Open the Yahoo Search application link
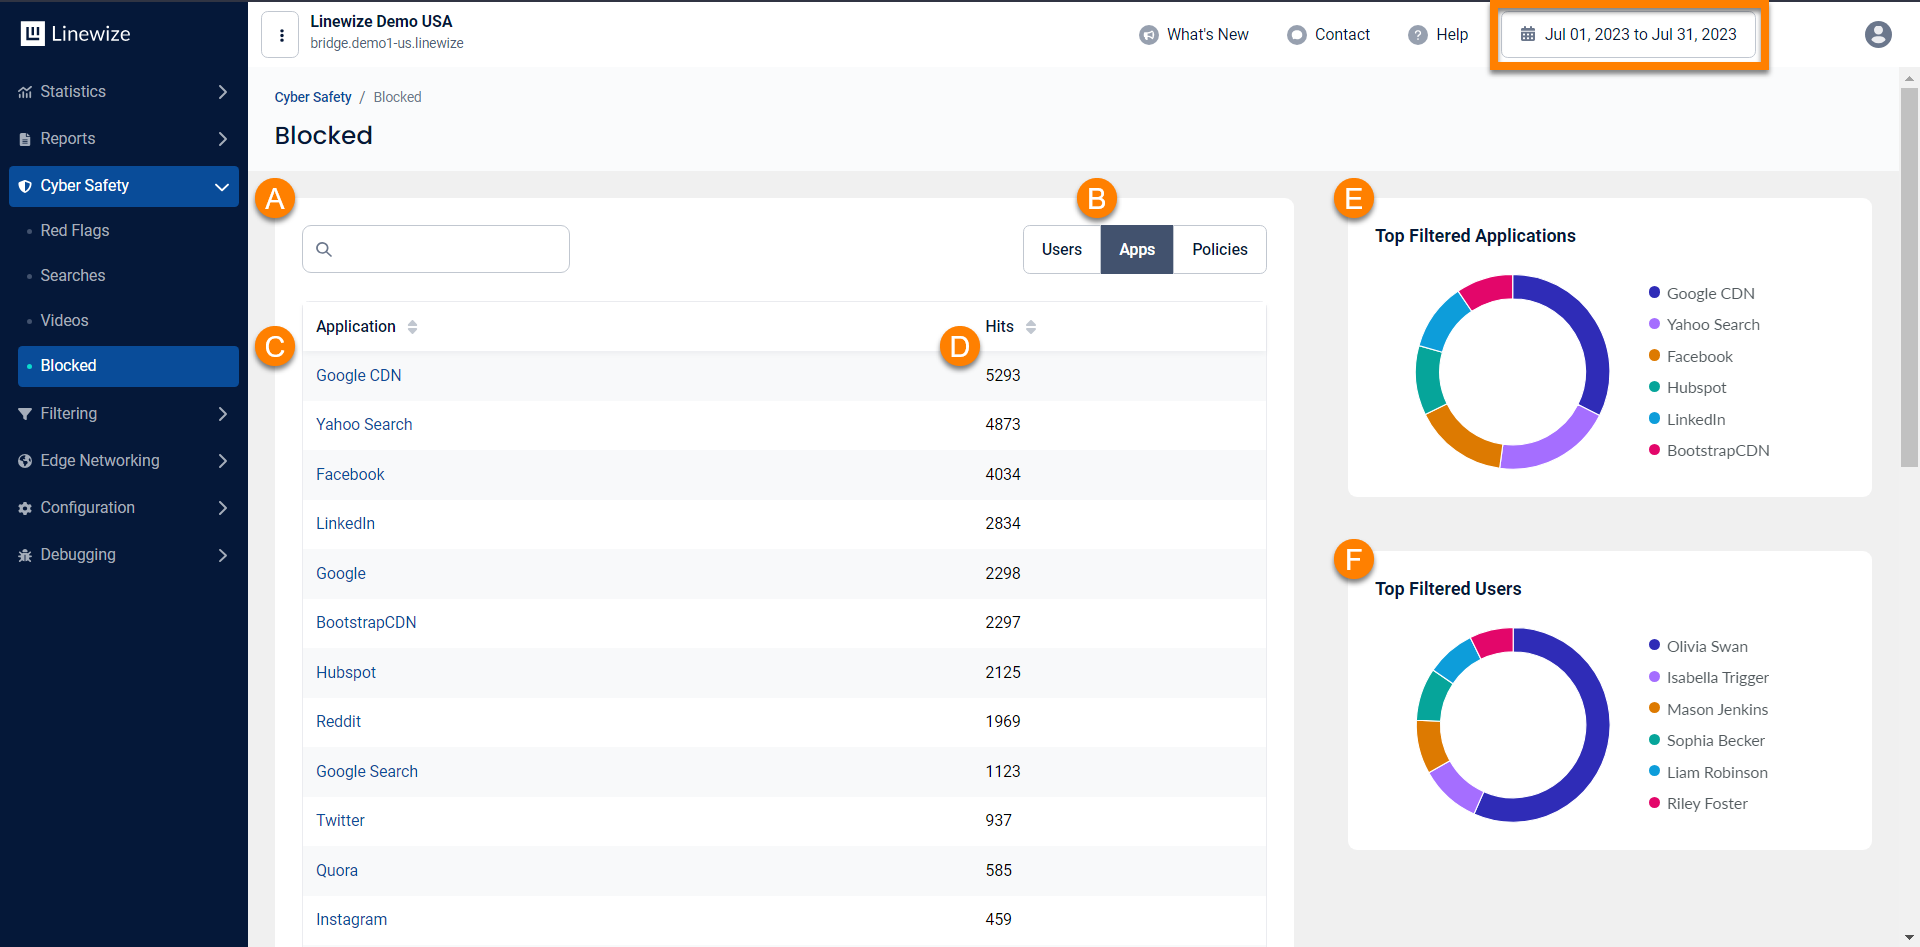1920x947 pixels. pyautogui.click(x=364, y=424)
